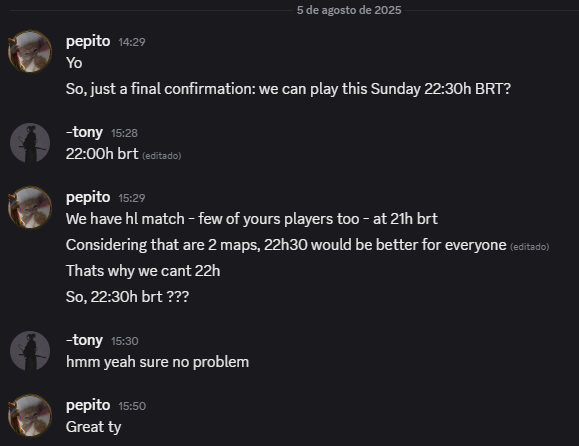Click the 'Yo' message
This screenshot has width=579, height=446.
coord(74,63)
